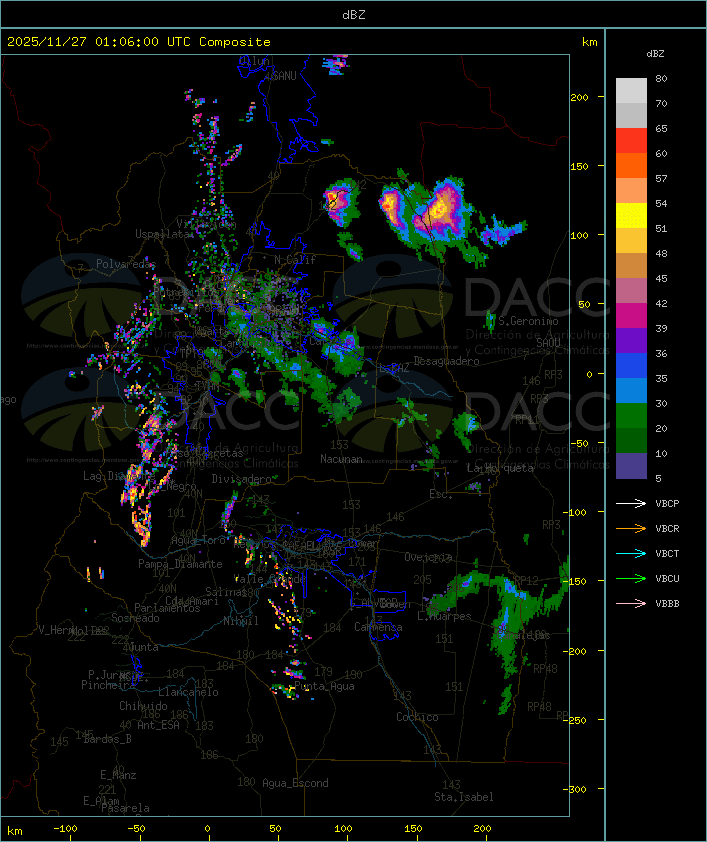Select the red 60–65 dBZ swatch
The width and height of the screenshot is (707, 842).
(631, 141)
